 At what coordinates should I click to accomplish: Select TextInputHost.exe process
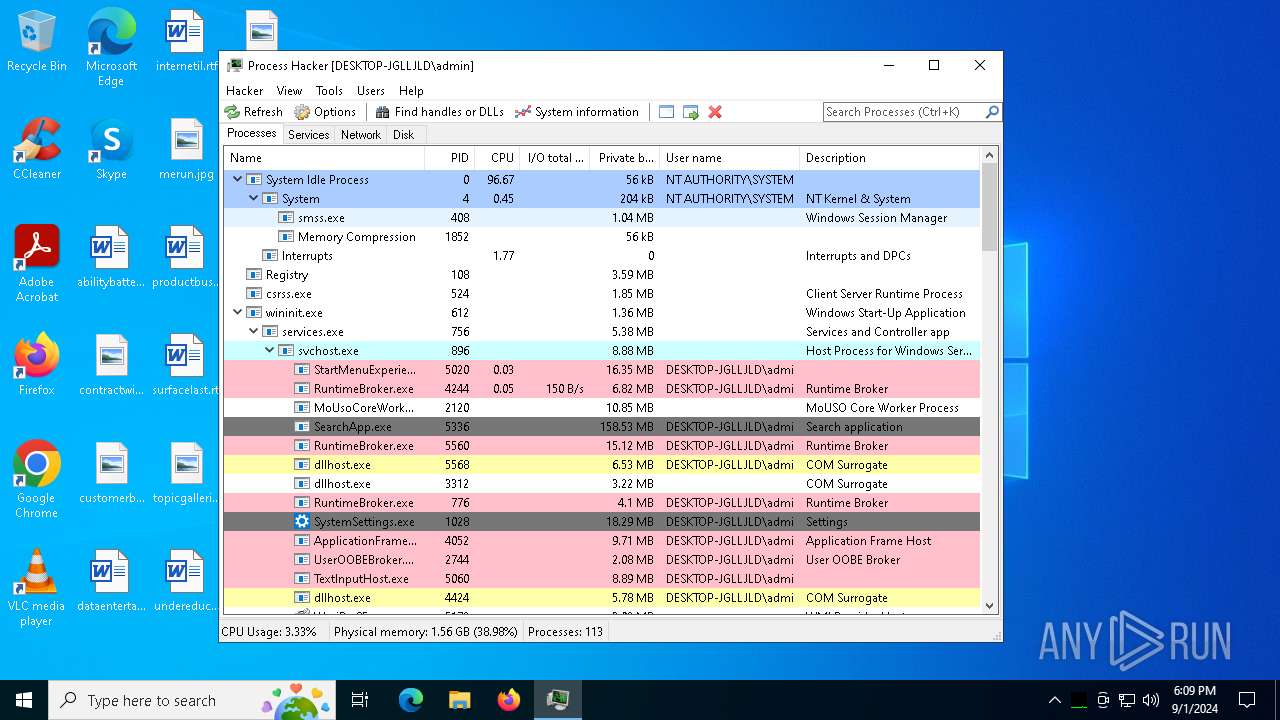pyautogui.click(x=602, y=579)
